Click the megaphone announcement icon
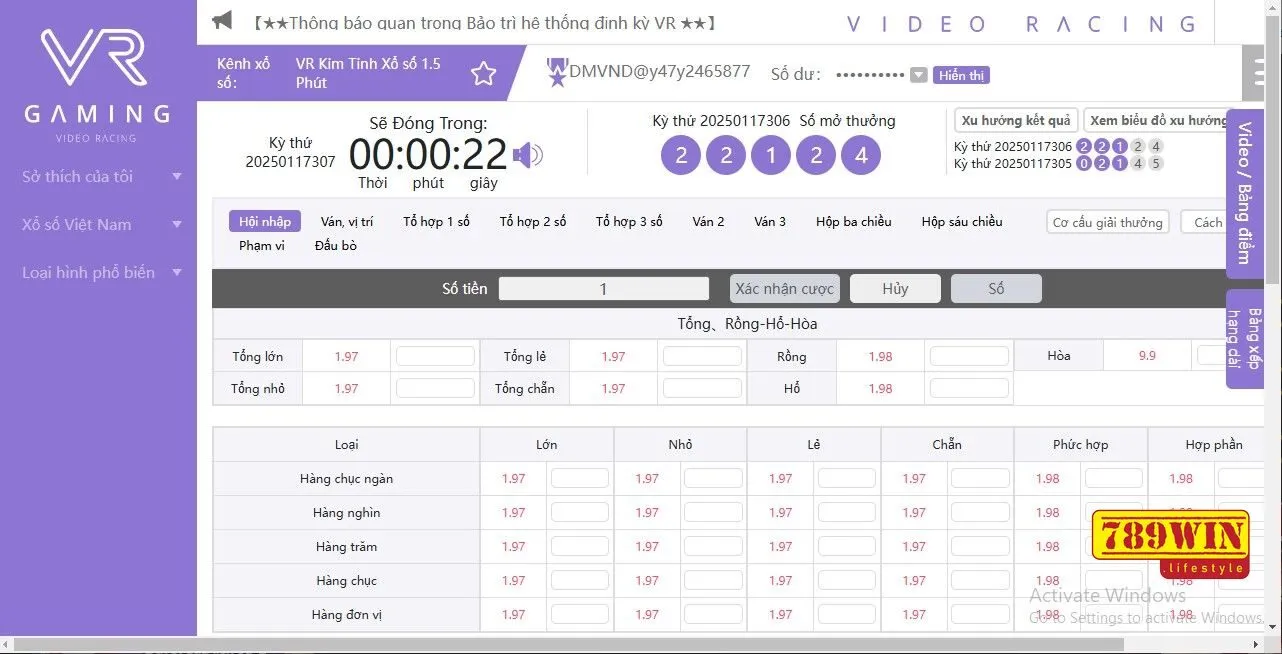The image size is (1282, 654). tap(221, 19)
